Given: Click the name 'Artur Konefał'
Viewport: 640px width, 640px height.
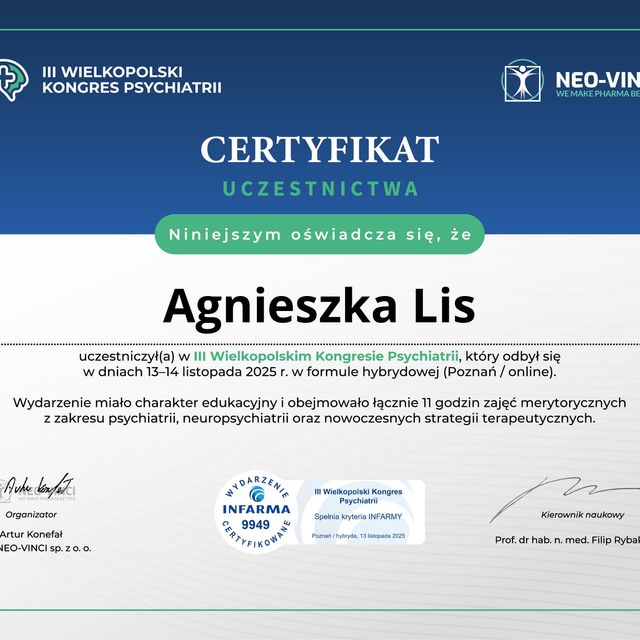Looking at the screenshot, I should point(31,534).
